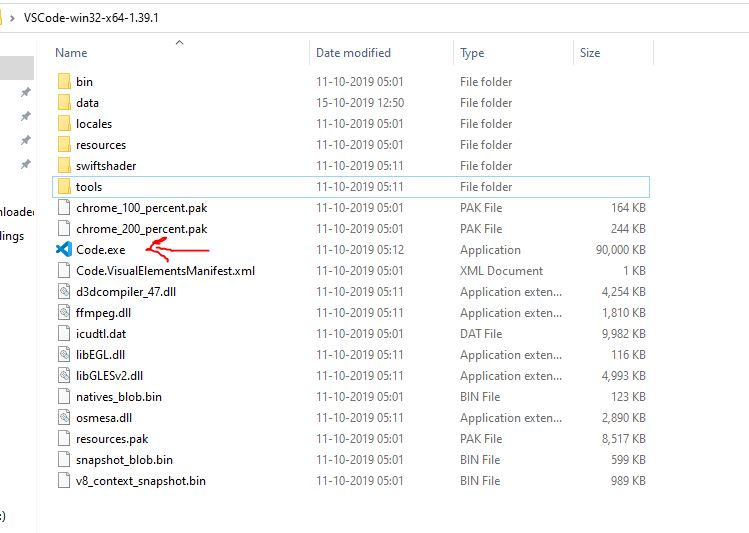
Task: Click the sort direction arrow above Name
Action: tap(180, 43)
